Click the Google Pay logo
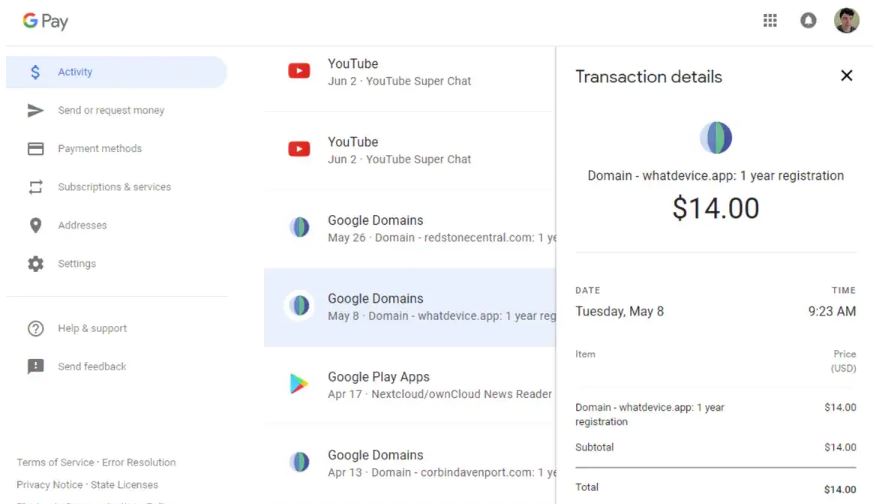 (45, 21)
